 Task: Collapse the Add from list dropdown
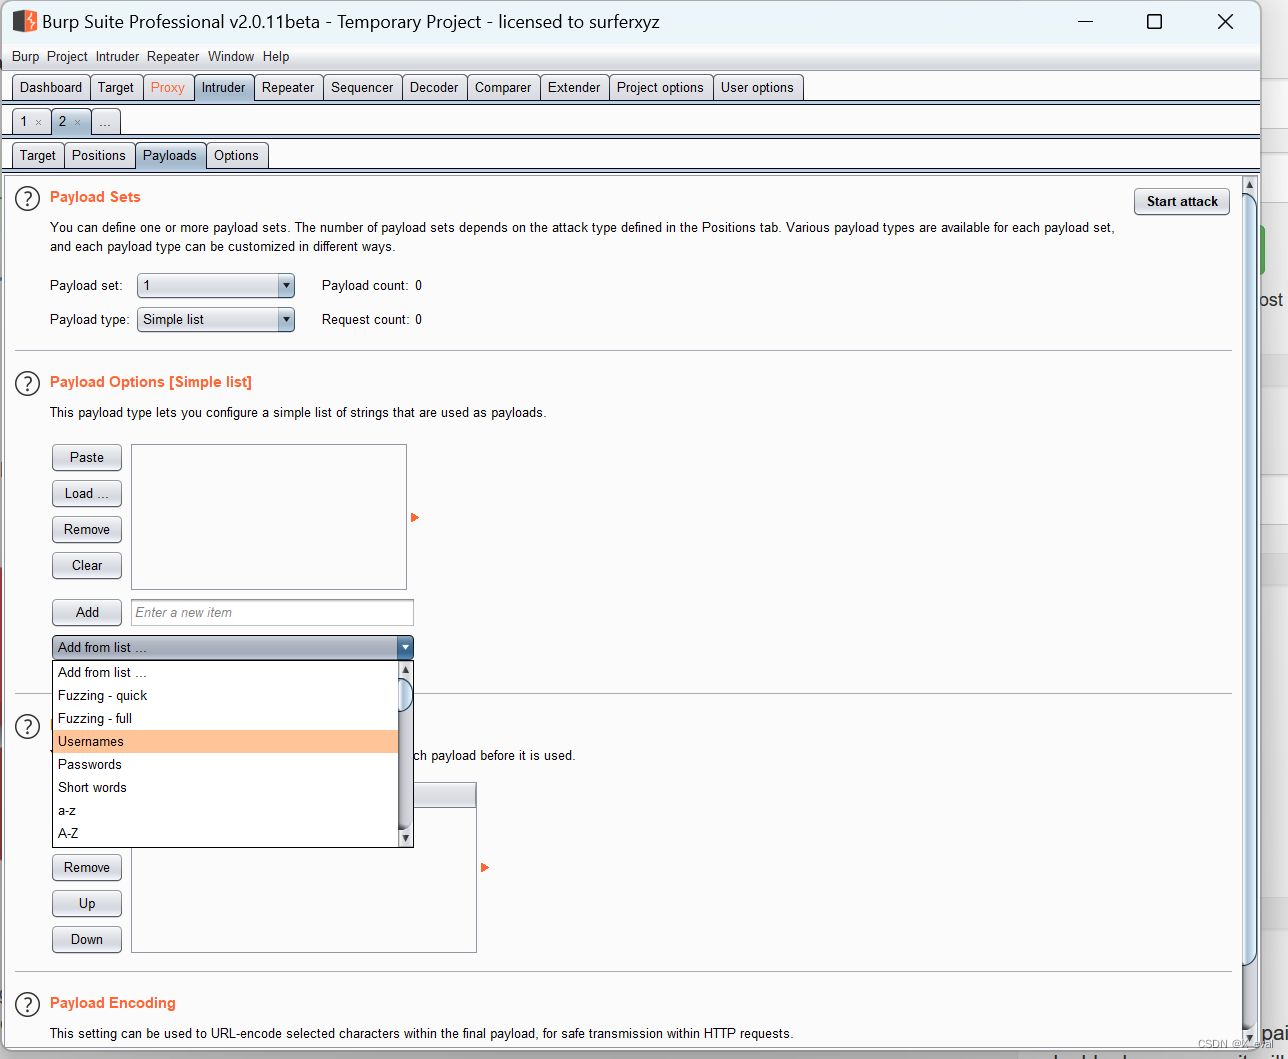pos(405,647)
